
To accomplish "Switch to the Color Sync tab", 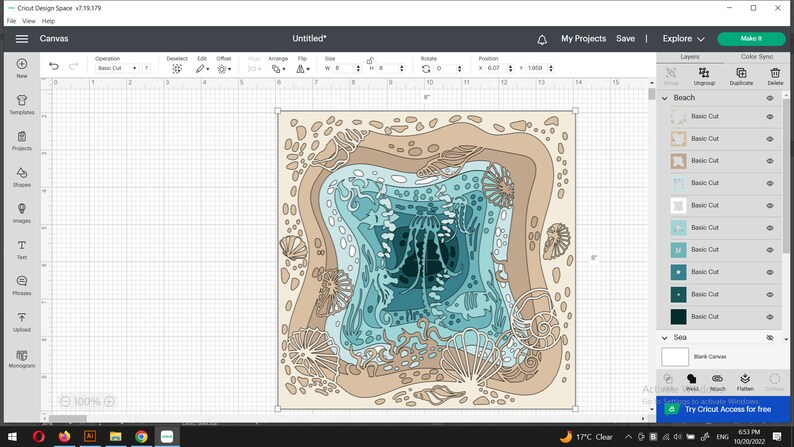I will coord(757,57).
